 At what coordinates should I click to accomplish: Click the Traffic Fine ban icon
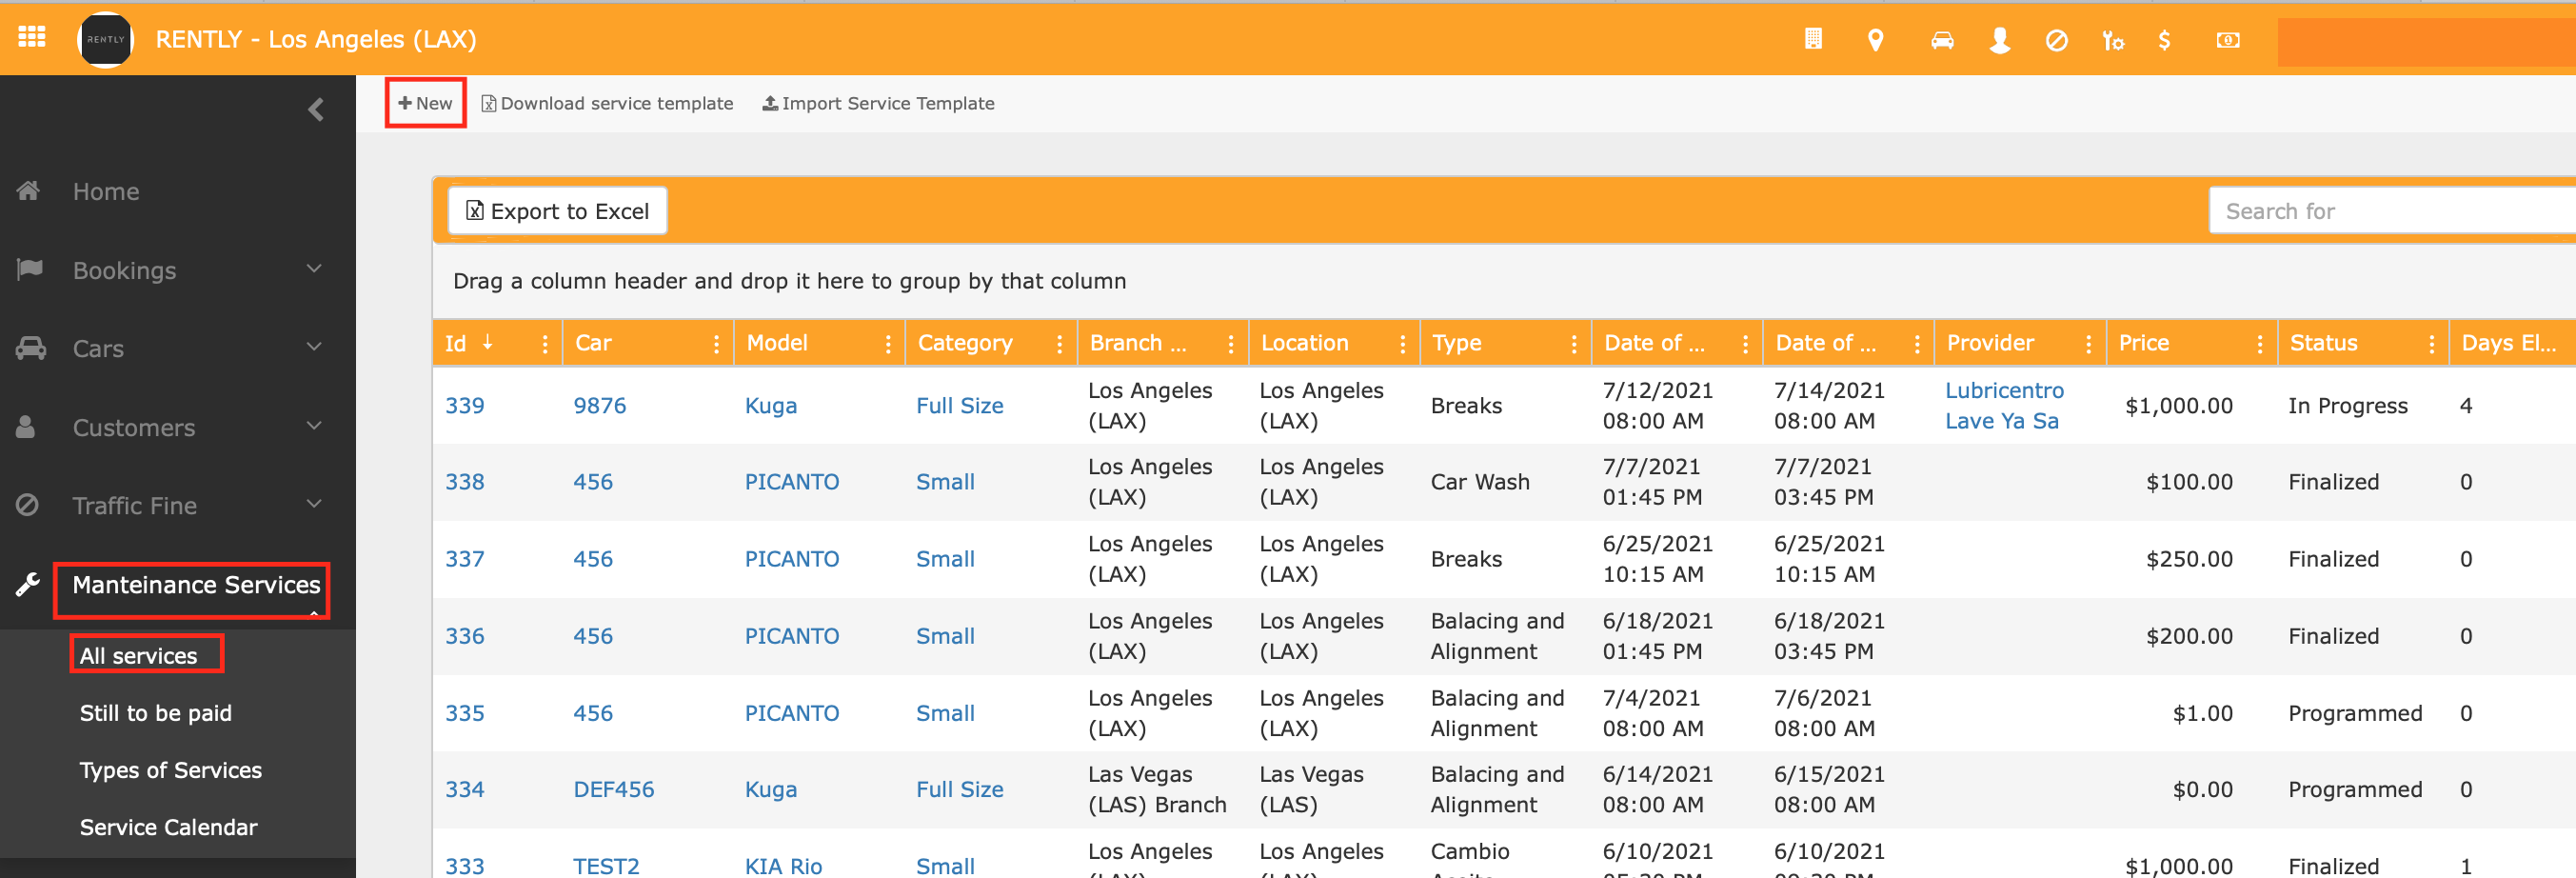(x=27, y=505)
